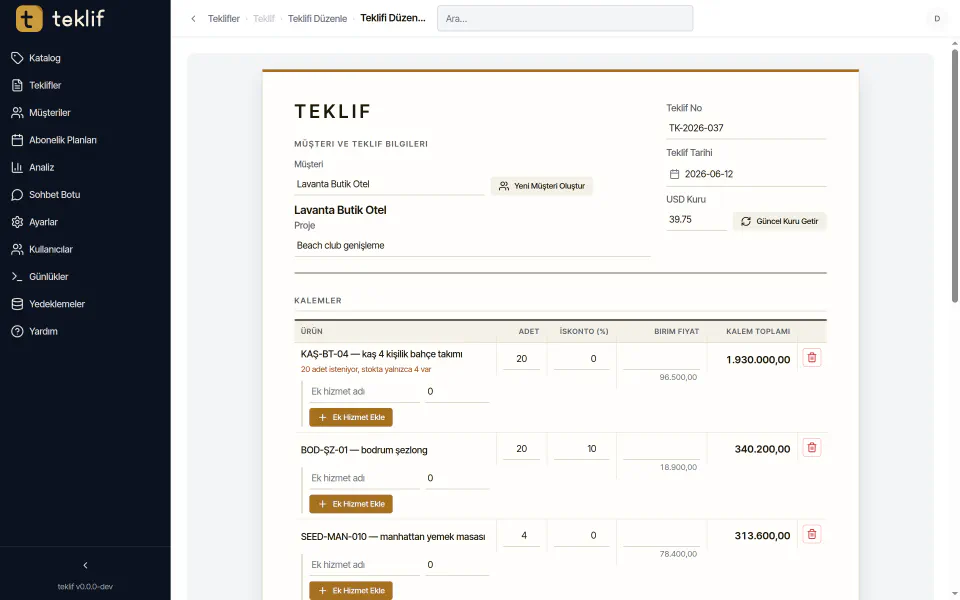The image size is (960, 600).
Task: Click the Lavanta Butik Otel bold heading
Action: point(340,210)
